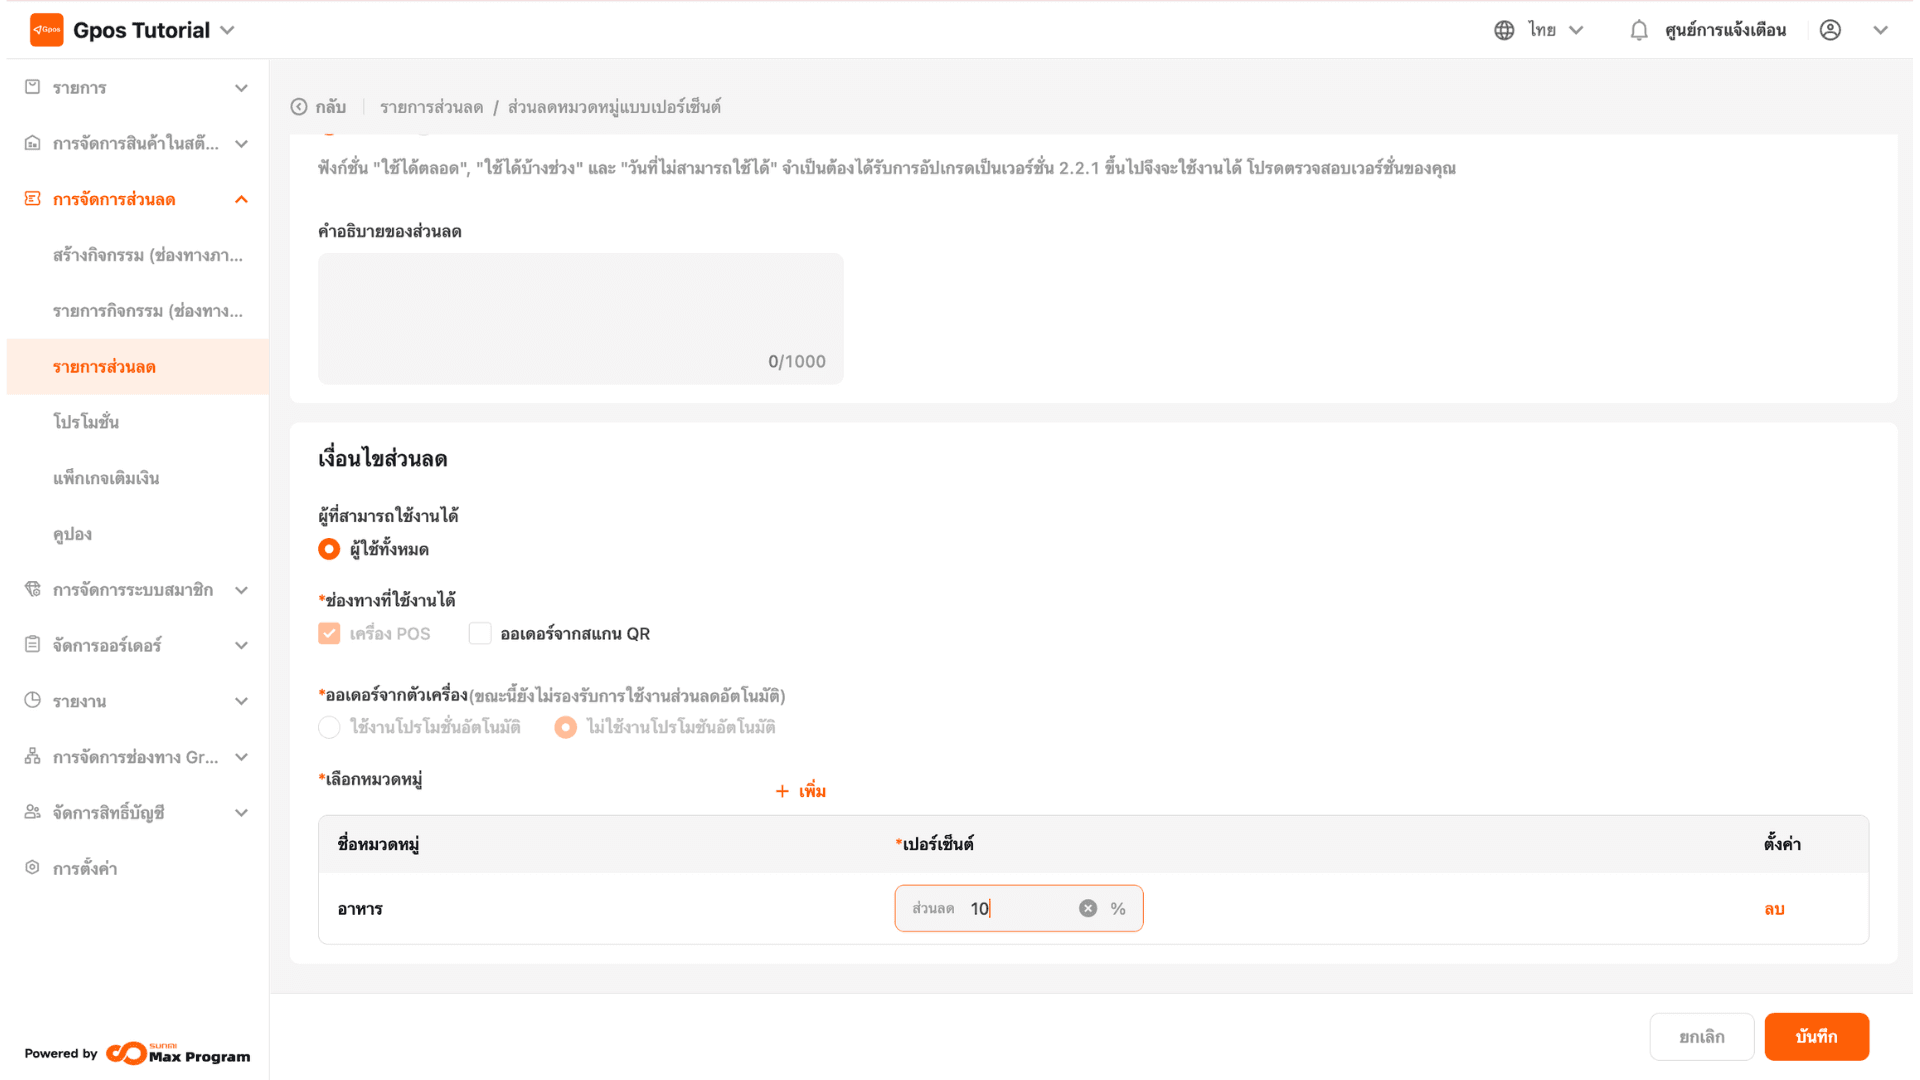Click the user account profile icon
This screenshot has height=1080, width=1920.
(1829, 30)
